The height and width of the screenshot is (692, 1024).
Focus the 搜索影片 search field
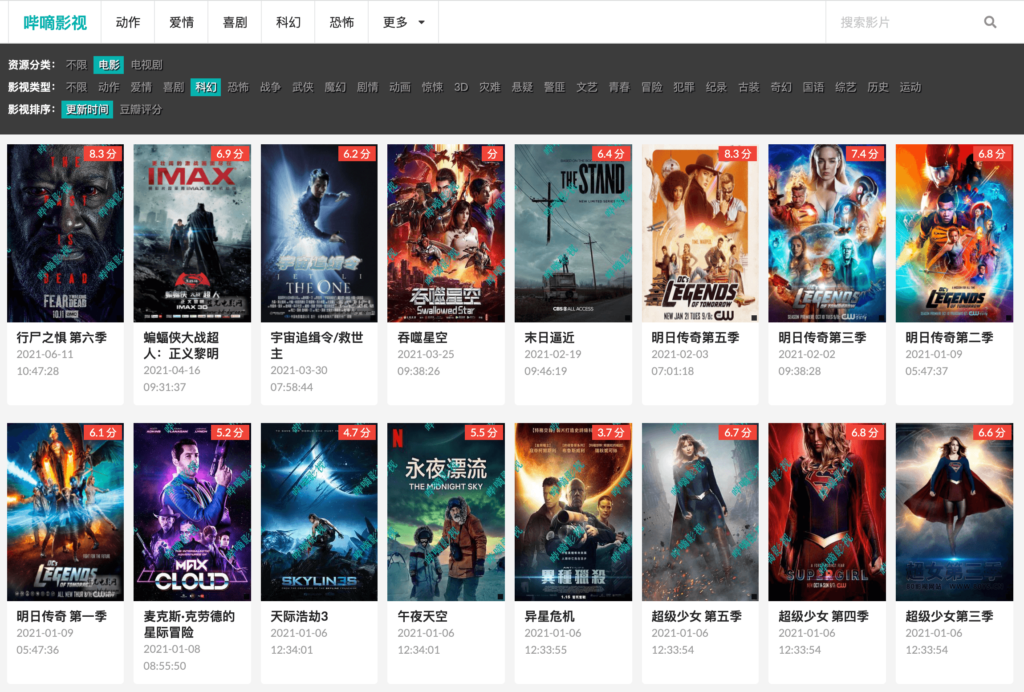(908, 22)
